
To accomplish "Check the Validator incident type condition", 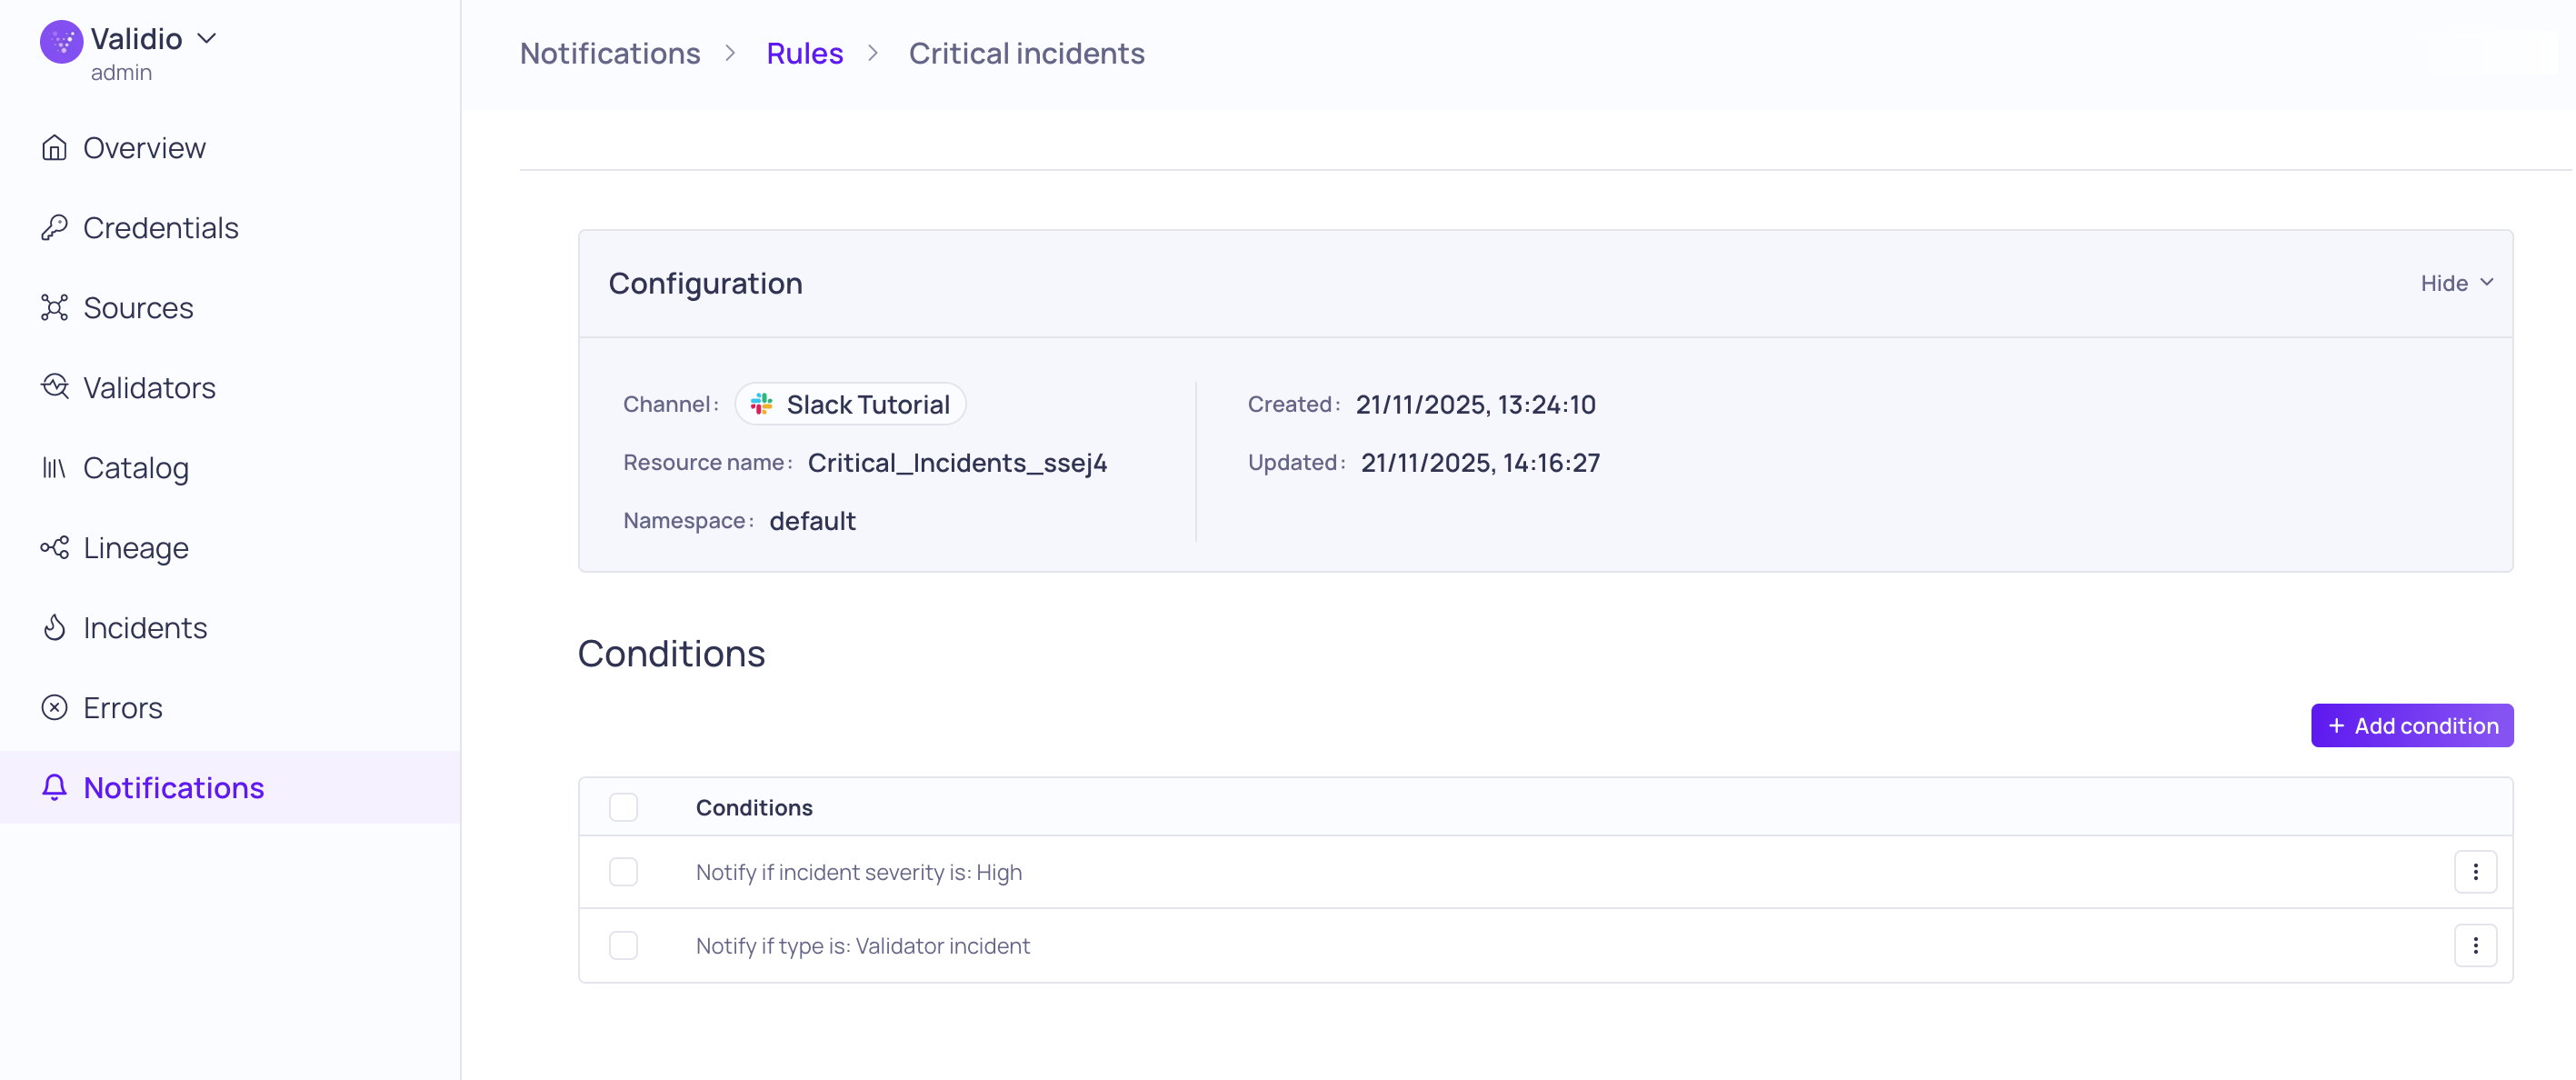I will 623,945.
